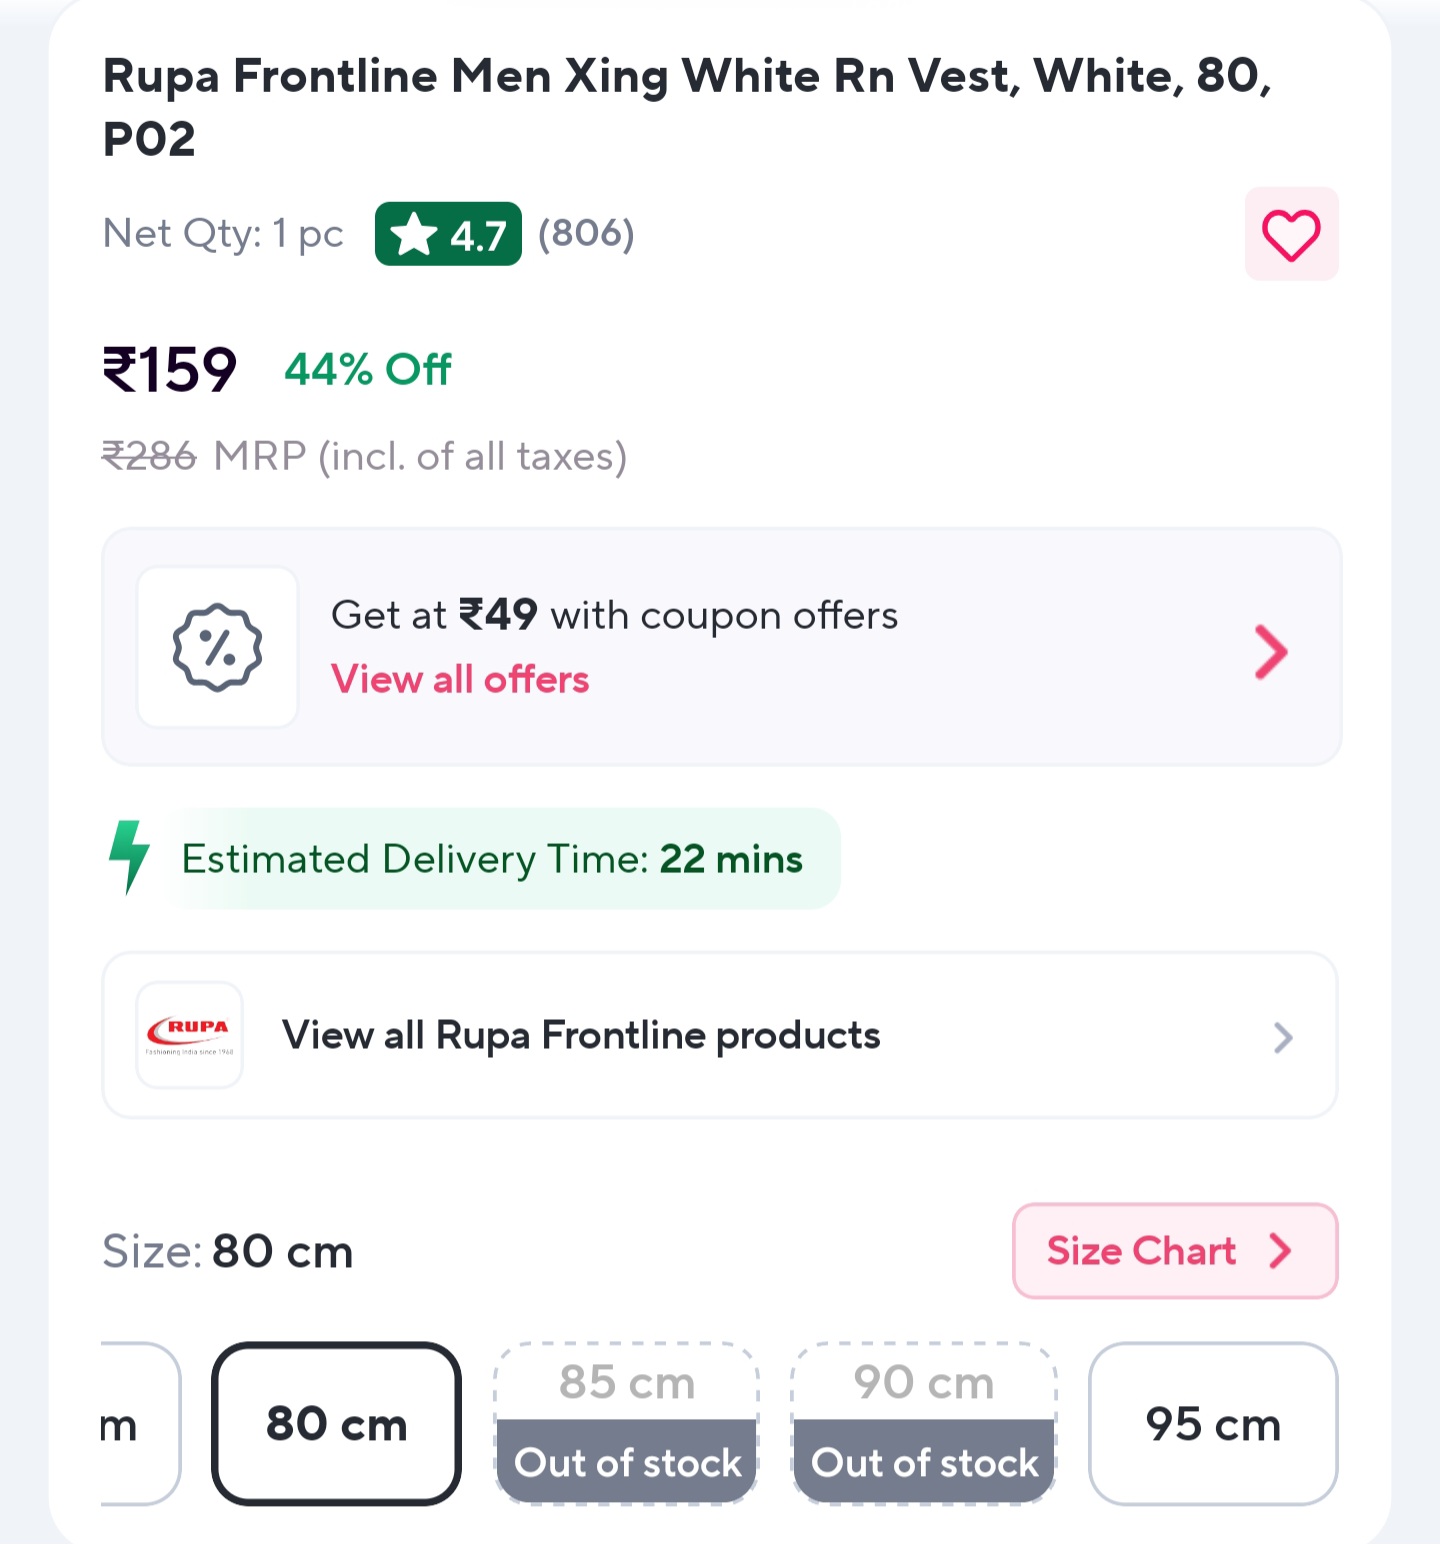Image resolution: width=1440 pixels, height=1544 pixels.
Task: Open Rupa Frontline products via gray chevron
Action: pyautogui.click(x=1283, y=1037)
